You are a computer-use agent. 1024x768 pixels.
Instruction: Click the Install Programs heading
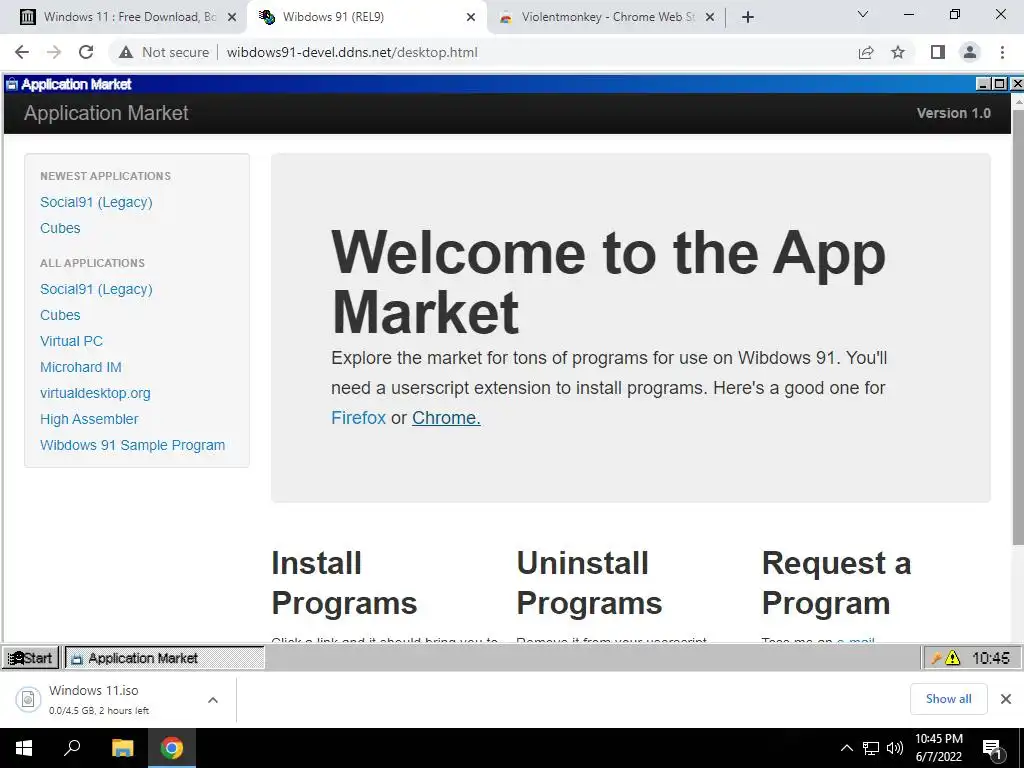(x=344, y=583)
